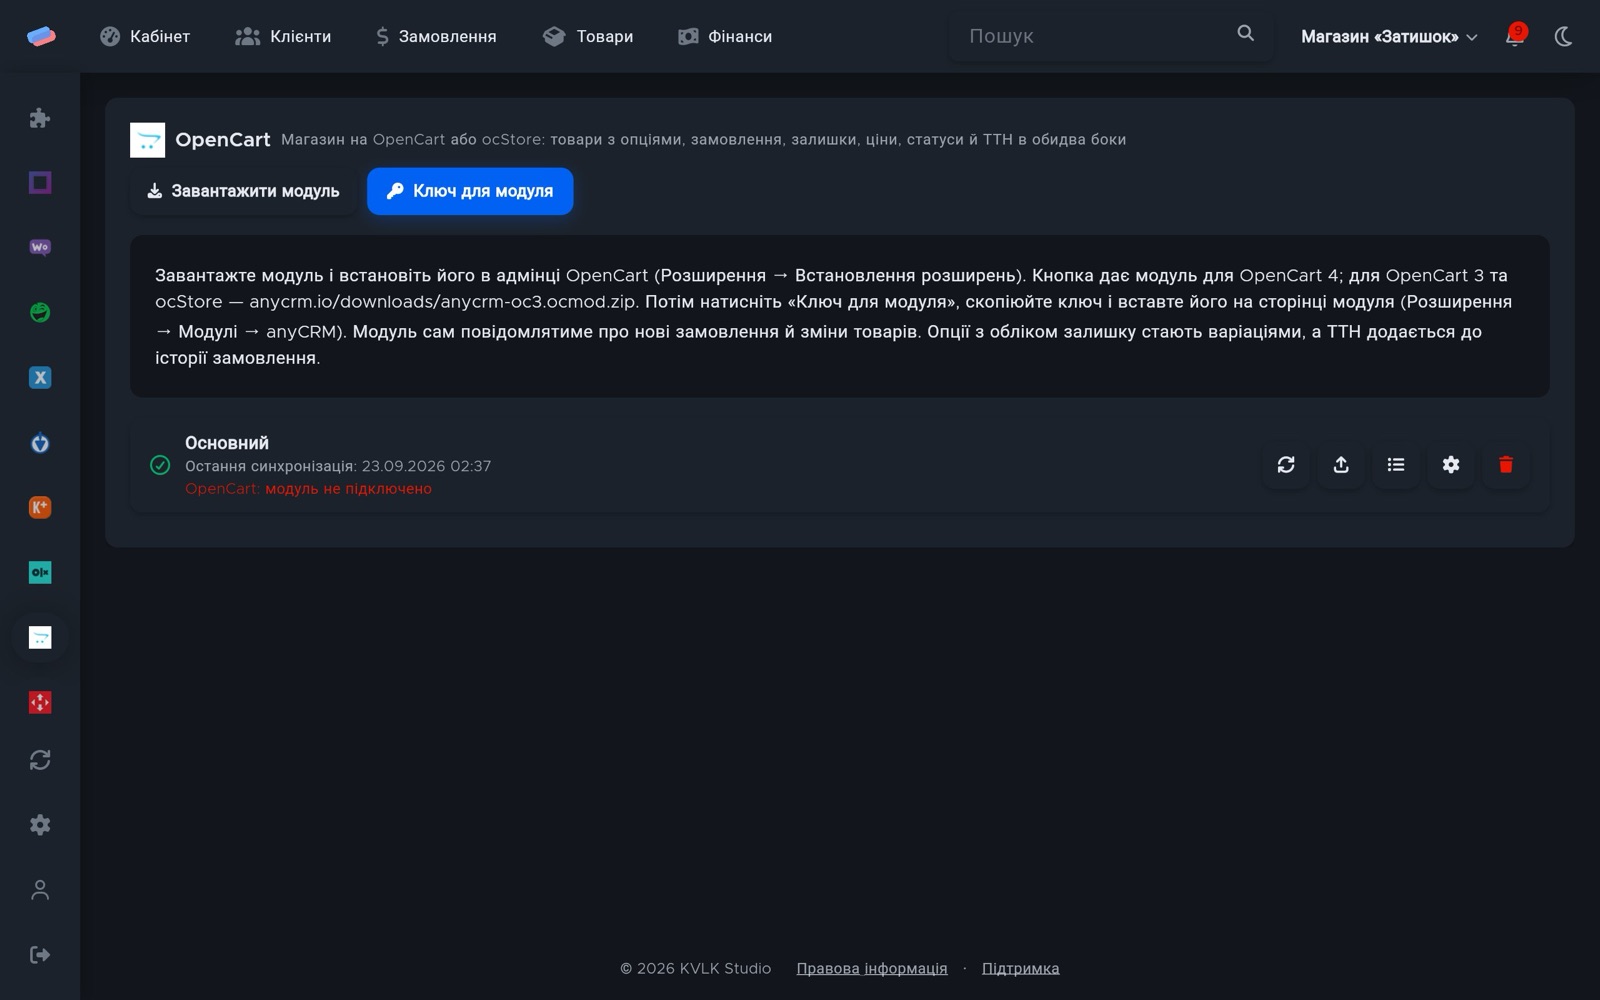Image resolution: width=1600 pixels, height=1000 pixels.
Task: Sync the Основний connection now
Action: click(x=1286, y=465)
